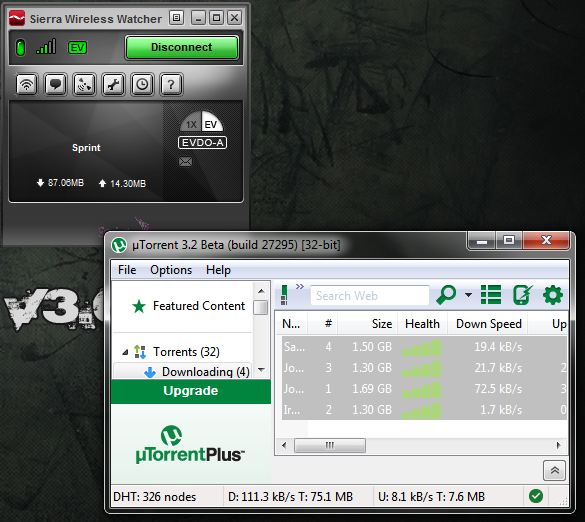Click the 14.30MB uploaded data counter
Screen dimensions: 585x522
coord(122,184)
